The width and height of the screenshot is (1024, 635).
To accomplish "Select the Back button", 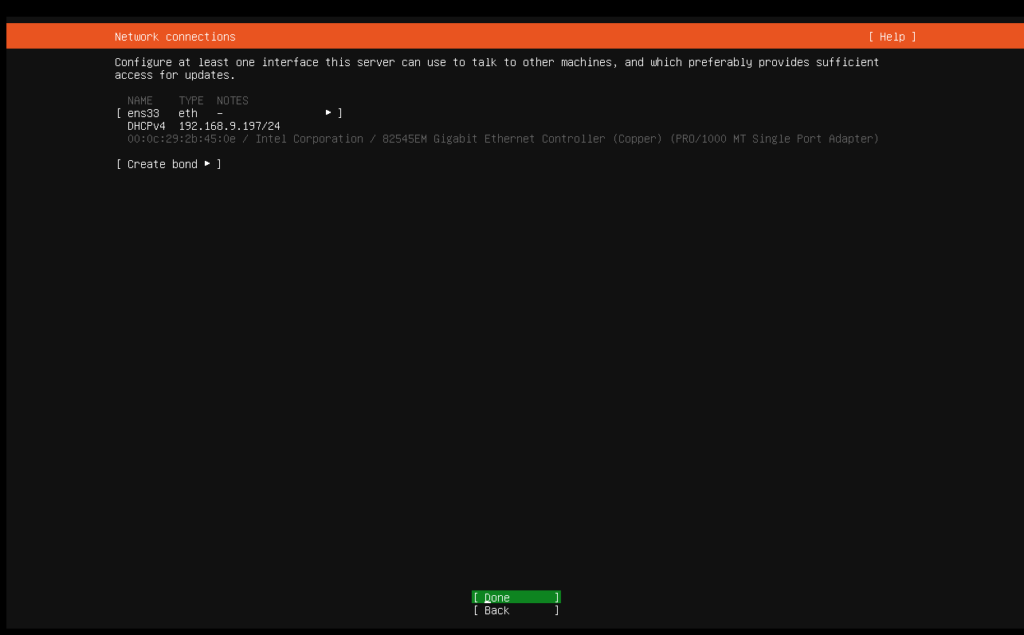I will click(516, 610).
